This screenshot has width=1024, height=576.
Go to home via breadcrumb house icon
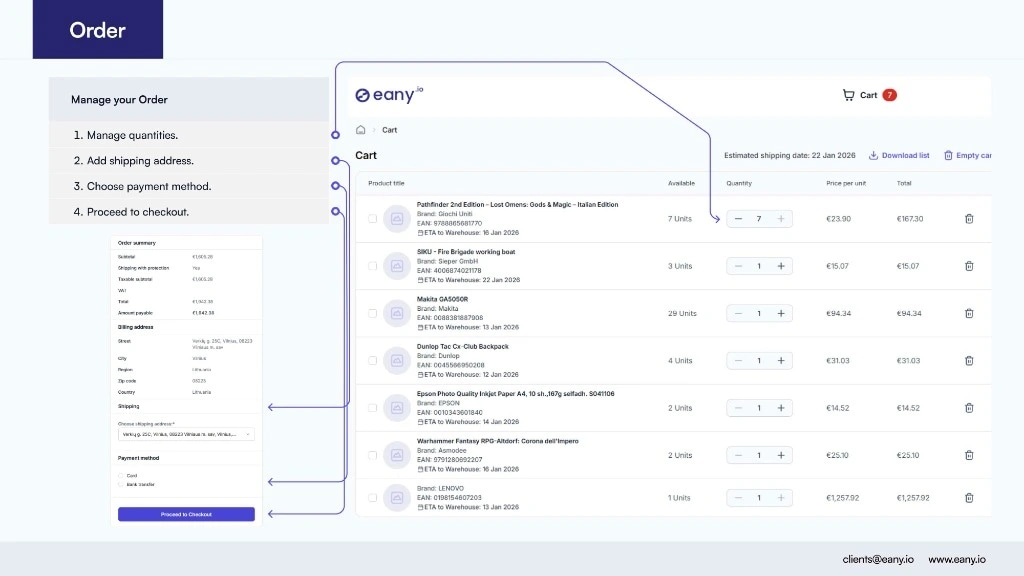point(360,130)
